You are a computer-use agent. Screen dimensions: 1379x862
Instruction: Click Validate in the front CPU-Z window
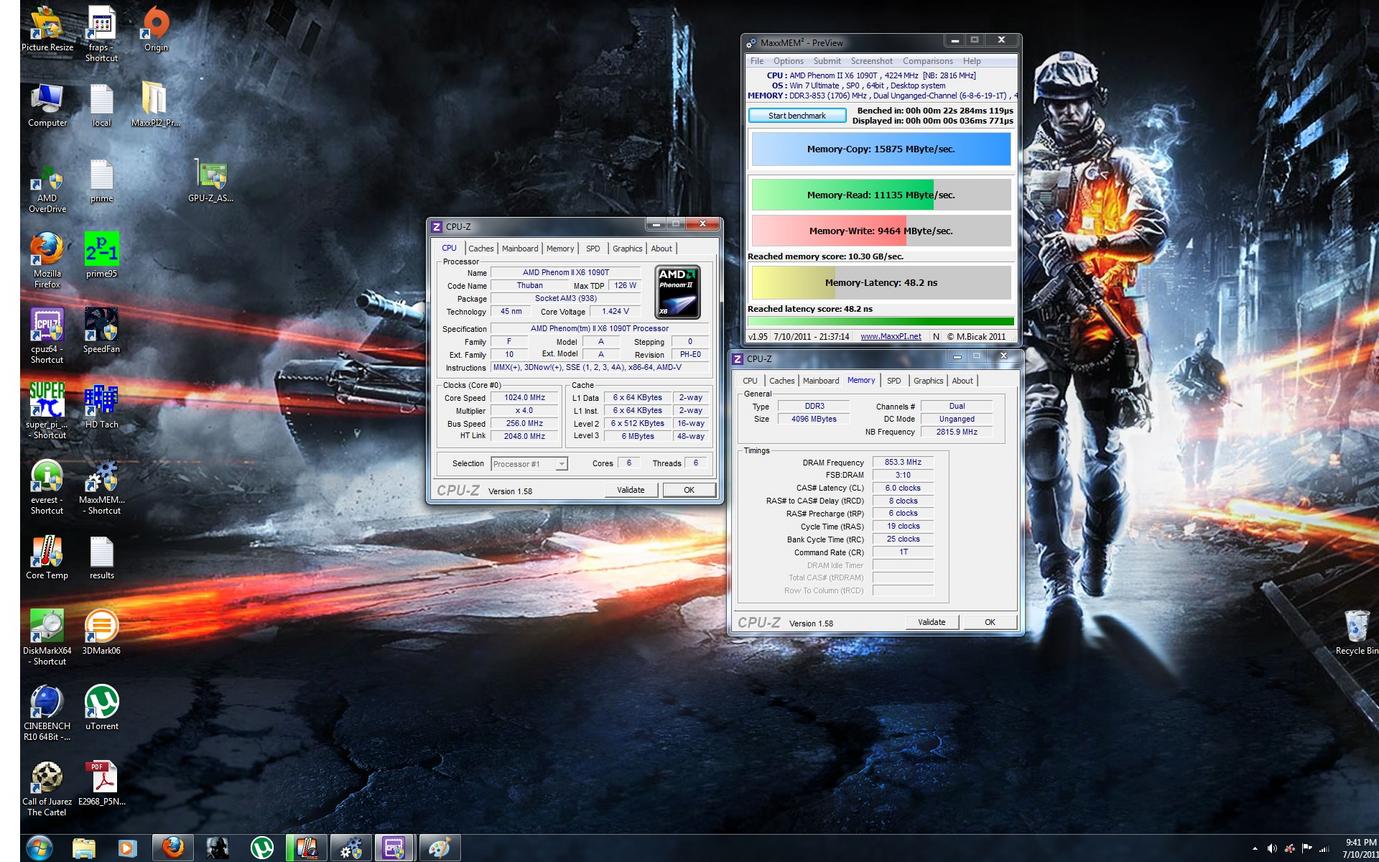pos(631,490)
